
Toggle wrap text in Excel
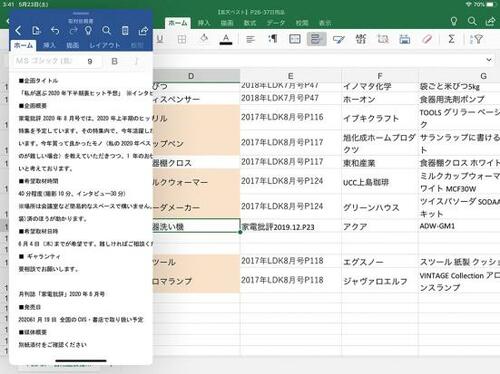click(x=316, y=39)
